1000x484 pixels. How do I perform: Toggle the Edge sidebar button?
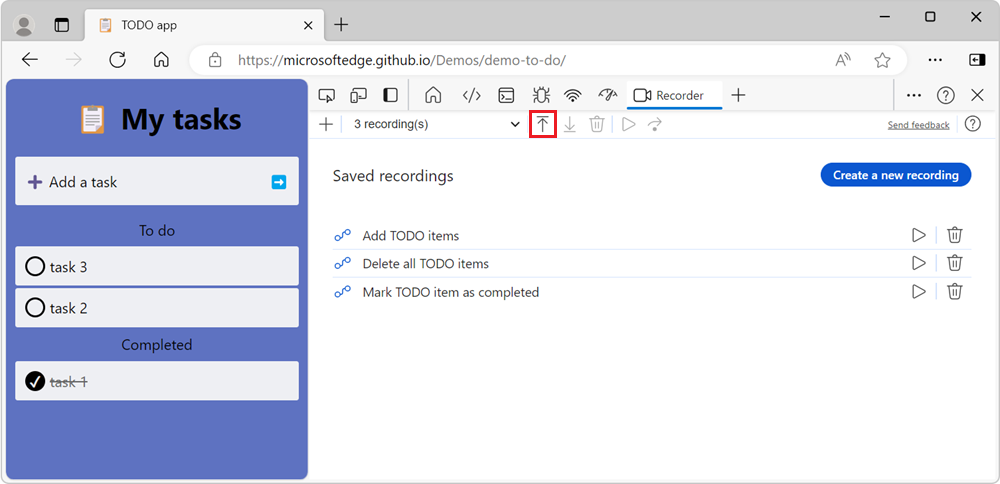pyautogui.click(x=976, y=60)
